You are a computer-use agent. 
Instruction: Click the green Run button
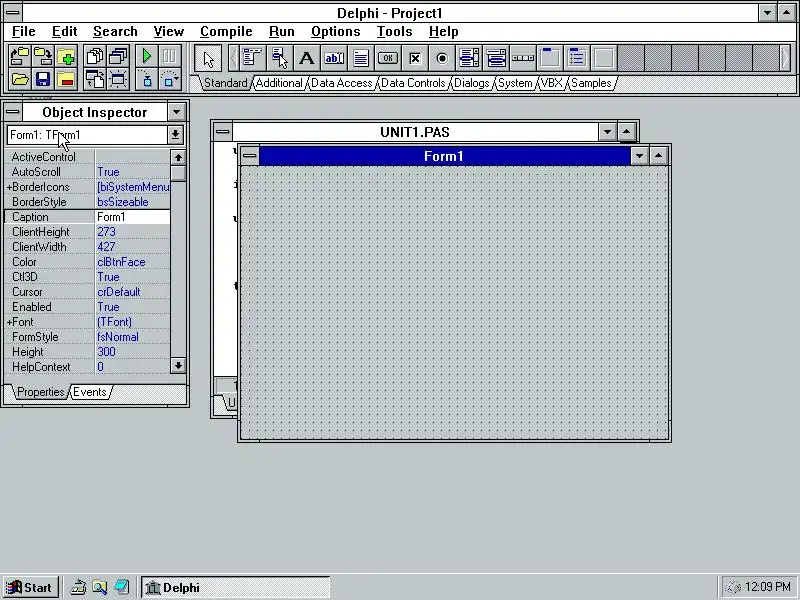click(147, 56)
